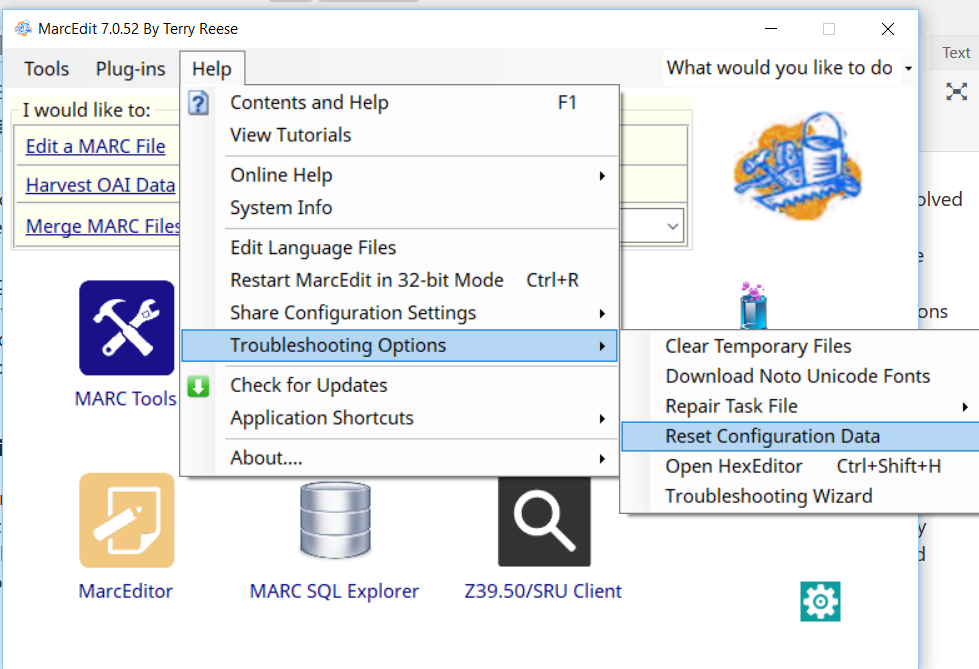Viewport: 979px width, 669px height.
Task: Choose View Tutorials
Action: [x=400, y=135]
